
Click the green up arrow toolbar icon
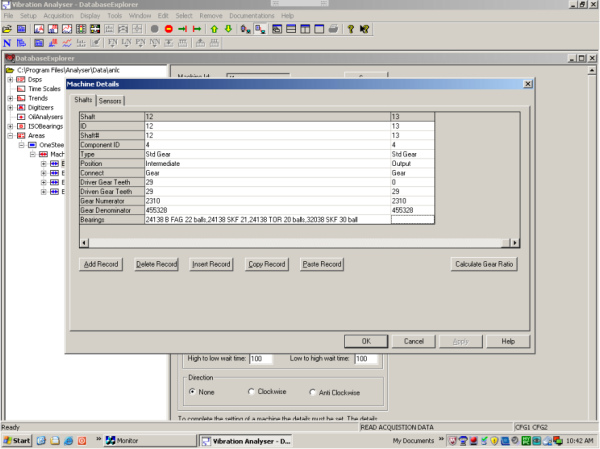[214, 29]
